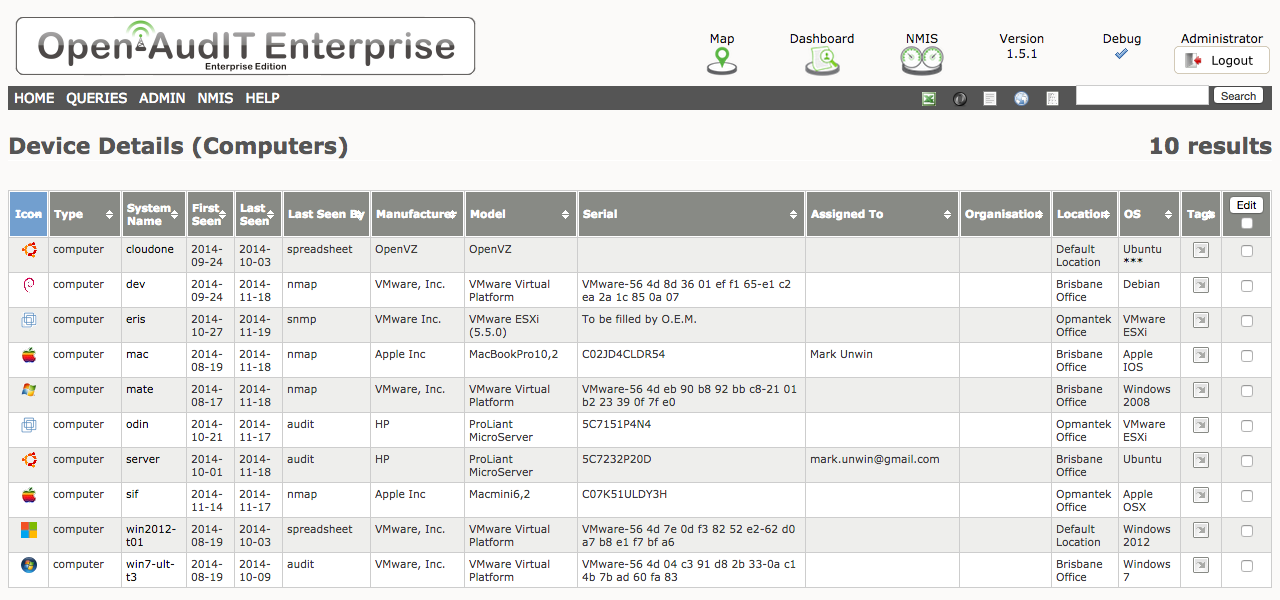The height and width of the screenshot is (600, 1280).
Task: Focus the search input field
Action: (x=1142, y=96)
